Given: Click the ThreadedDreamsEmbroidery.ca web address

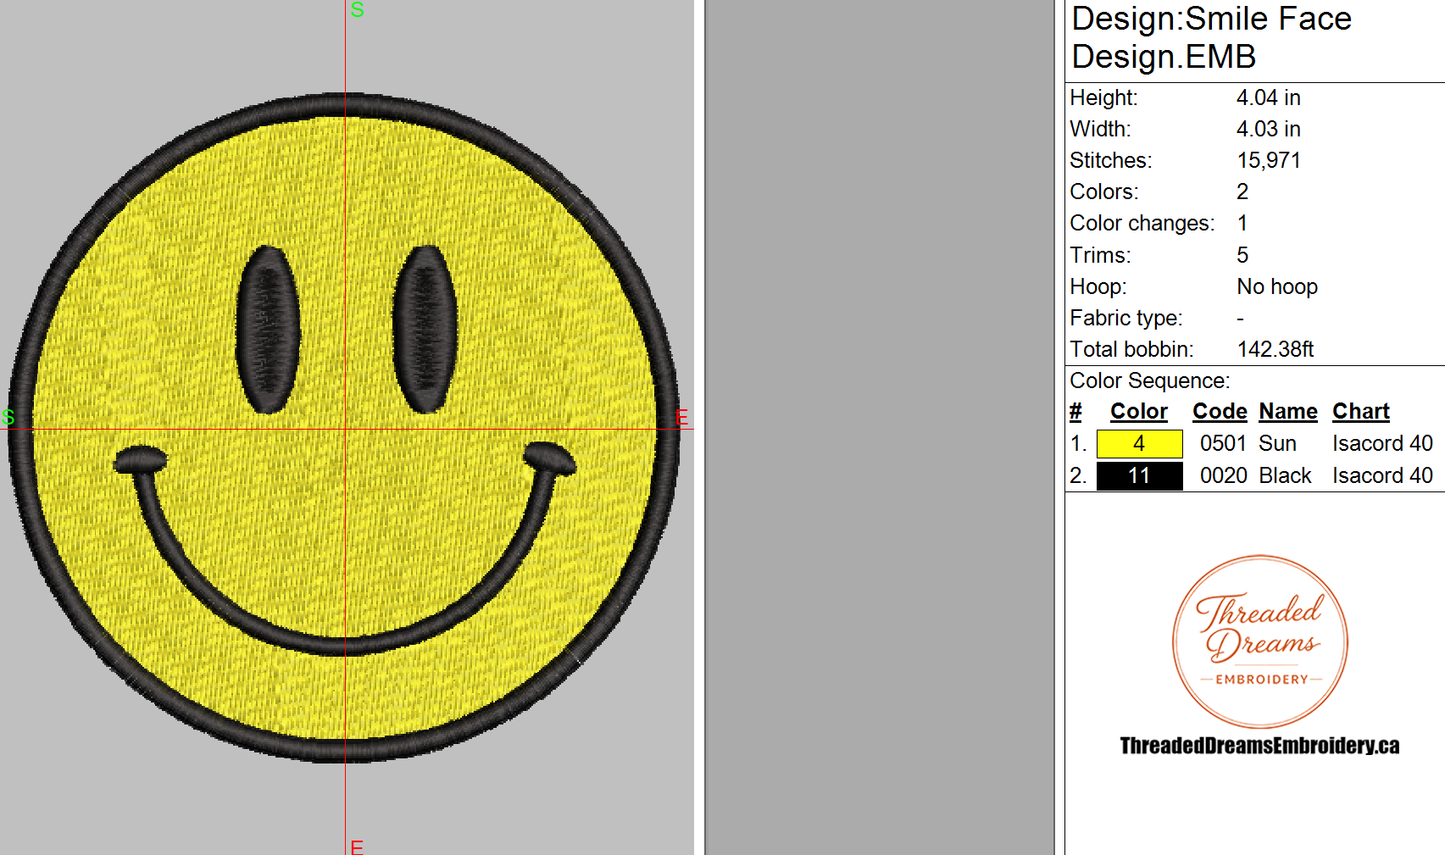Looking at the screenshot, I should coord(1260,745).
